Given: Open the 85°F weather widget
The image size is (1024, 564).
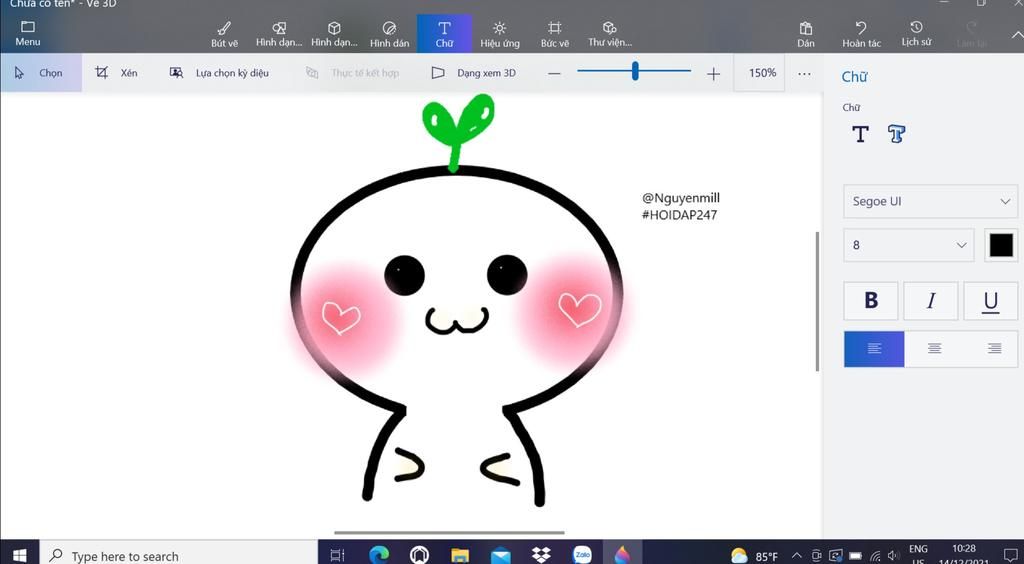Looking at the screenshot, I should (x=754, y=556).
